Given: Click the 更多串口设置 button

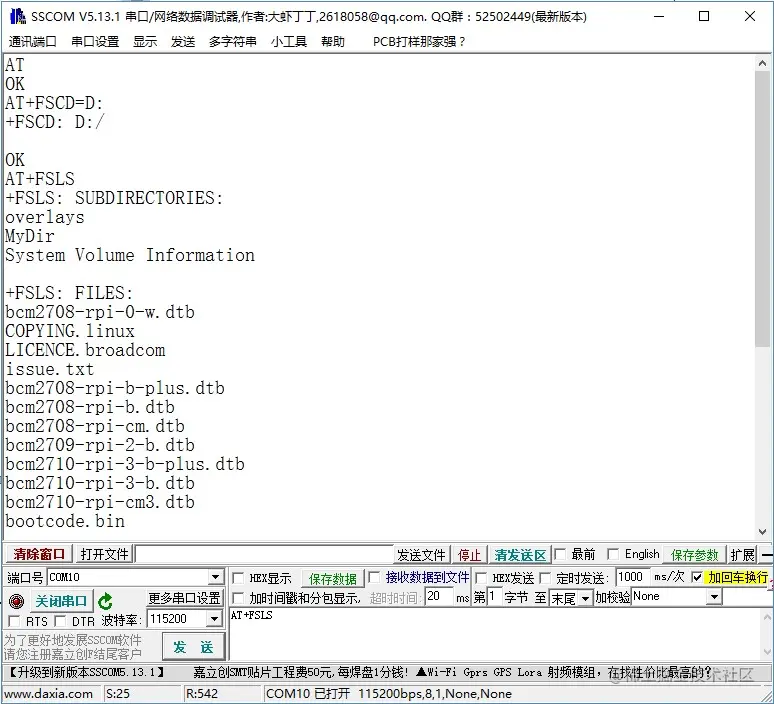Looking at the screenshot, I should [185, 598].
